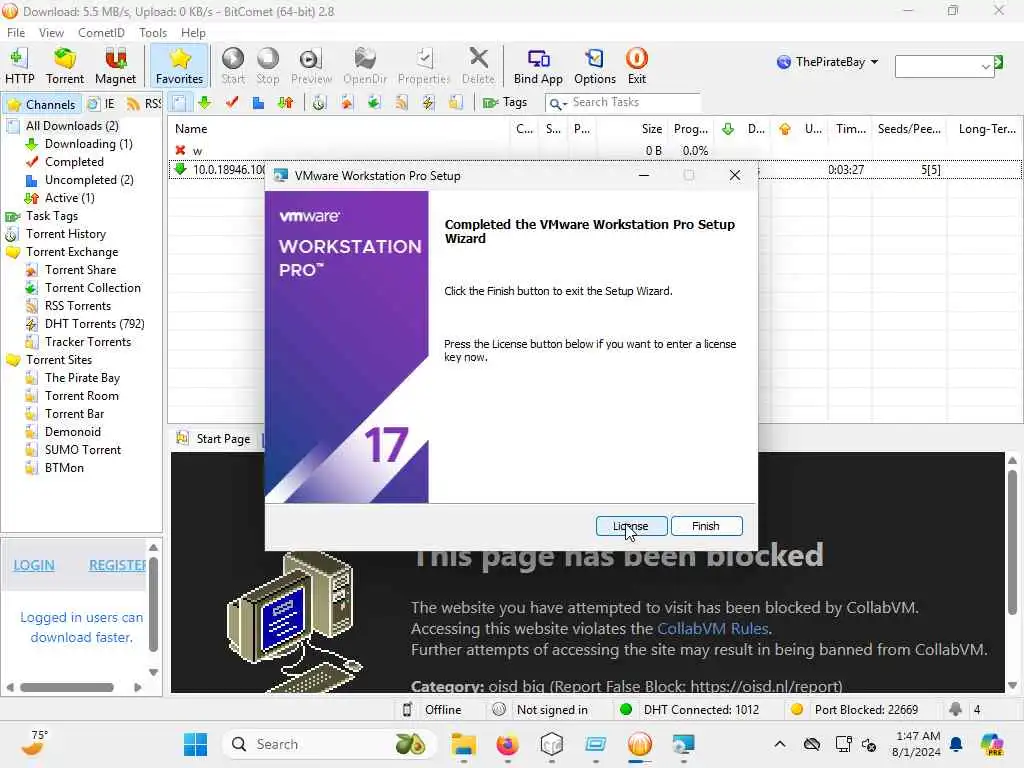
Task: Click the Exit power icon
Action: 637,66
